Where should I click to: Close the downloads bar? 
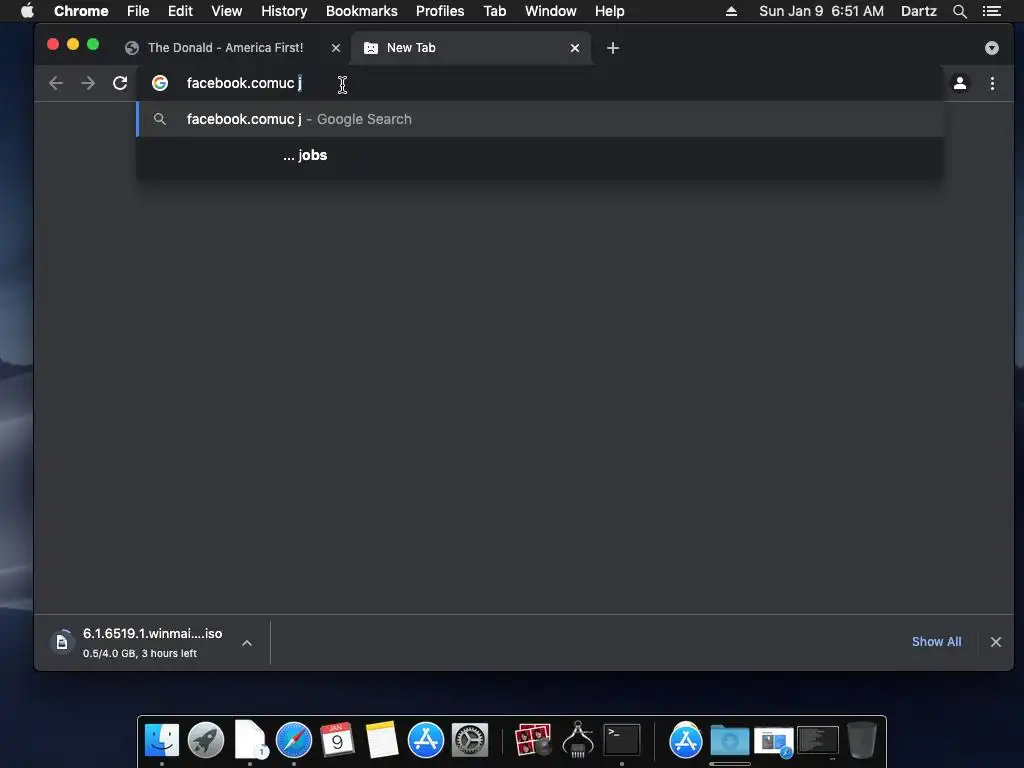click(x=996, y=642)
